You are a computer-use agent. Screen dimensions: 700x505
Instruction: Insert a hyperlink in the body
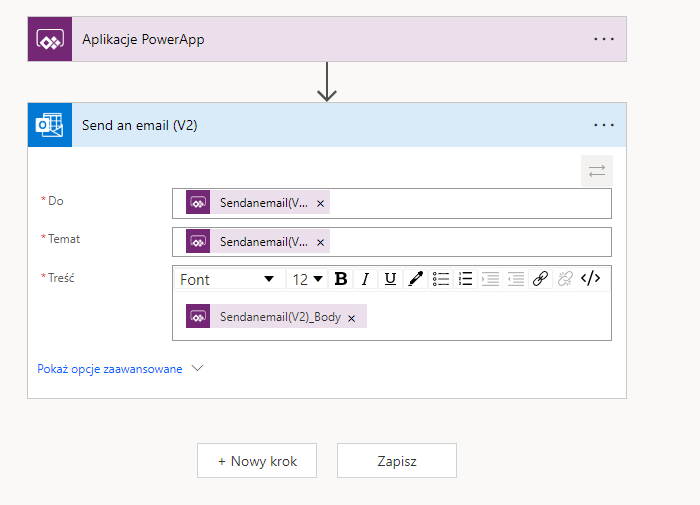coord(540,279)
